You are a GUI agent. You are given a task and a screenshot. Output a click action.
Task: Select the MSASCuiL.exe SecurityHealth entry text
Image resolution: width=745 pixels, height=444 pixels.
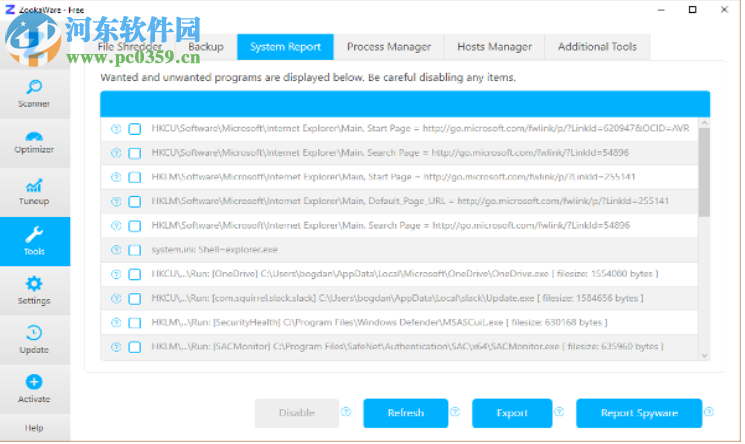click(x=380, y=322)
